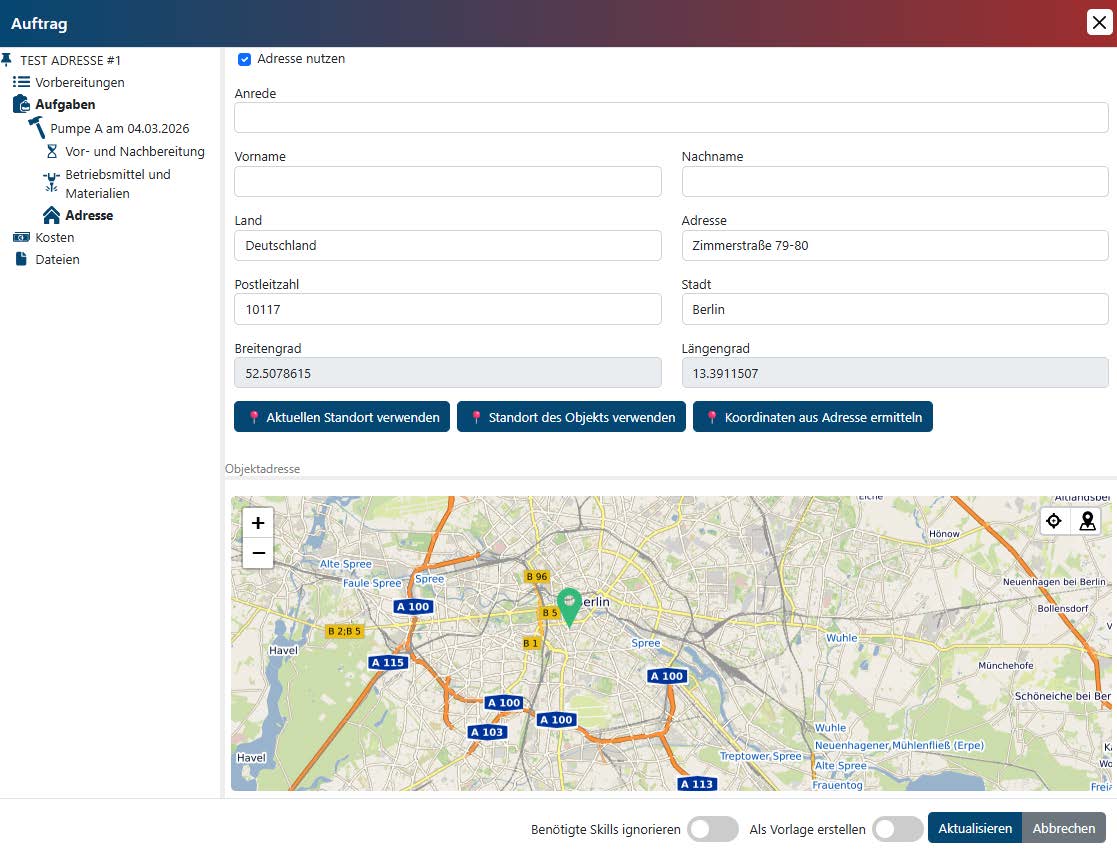Click the map zoom out minus button
The height and width of the screenshot is (852, 1117).
click(258, 553)
